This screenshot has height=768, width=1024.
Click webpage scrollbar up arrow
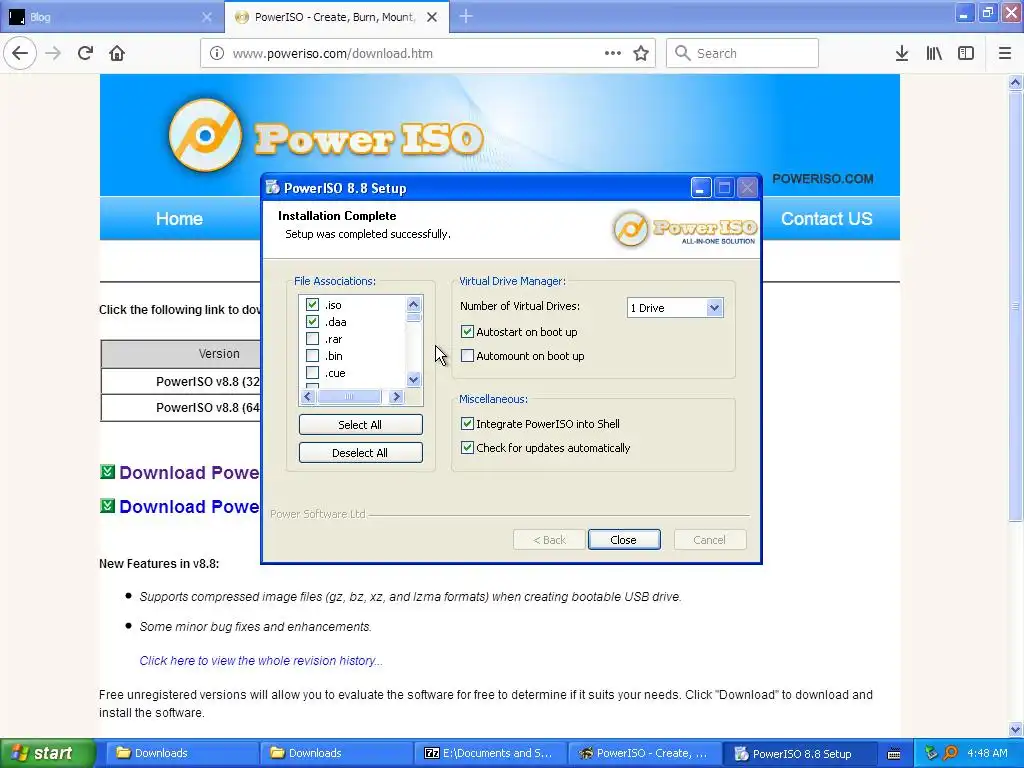pyautogui.click(x=1015, y=82)
